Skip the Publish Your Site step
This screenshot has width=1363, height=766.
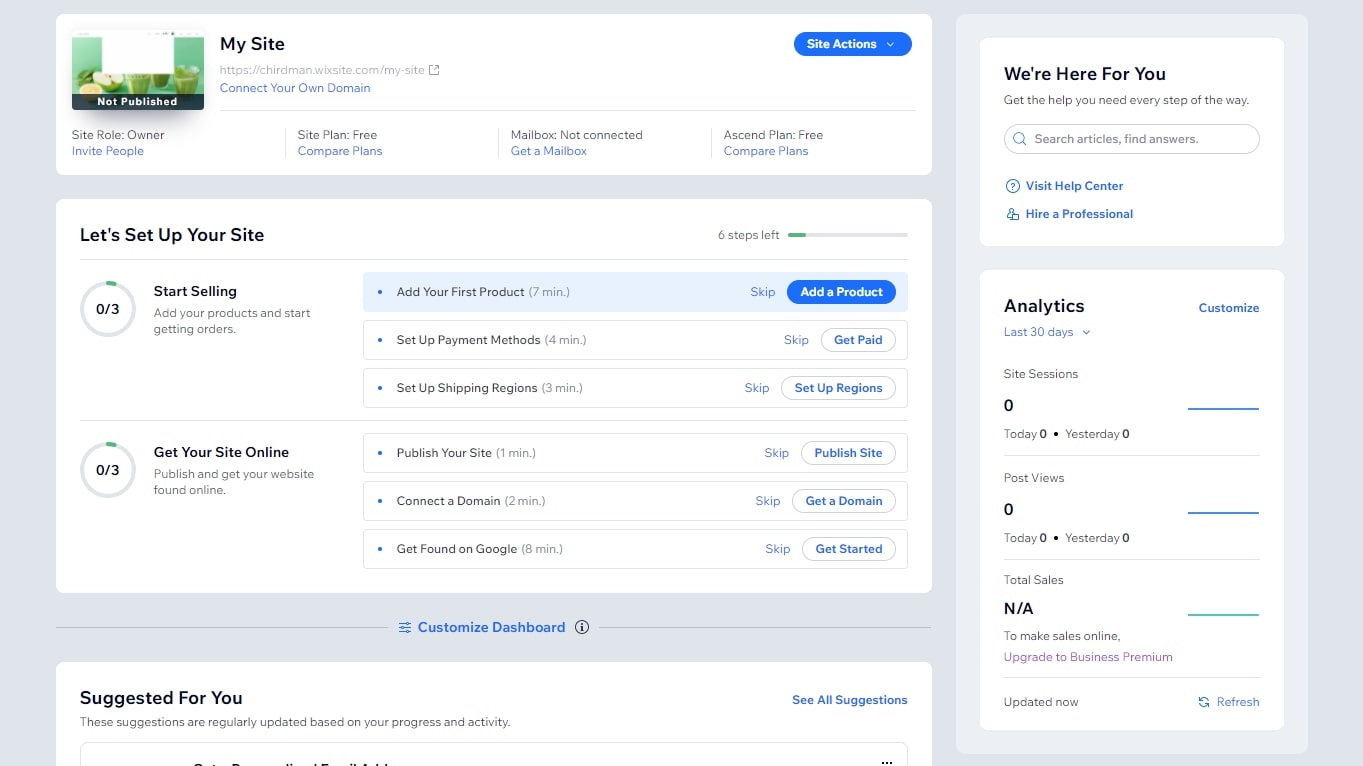click(777, 453)
